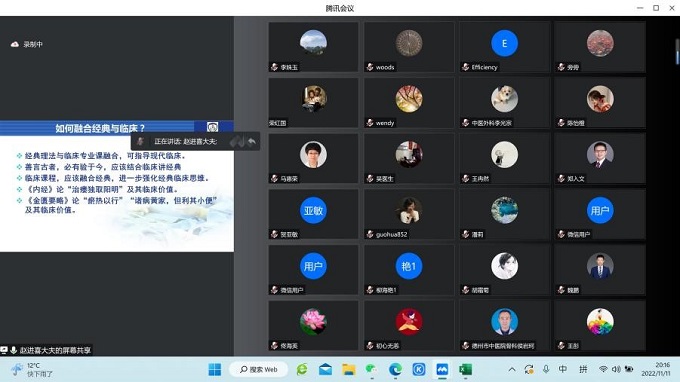Click the reply arrow on speaking bar
Screen dimensions: 680x382
[x=252, y=141]
